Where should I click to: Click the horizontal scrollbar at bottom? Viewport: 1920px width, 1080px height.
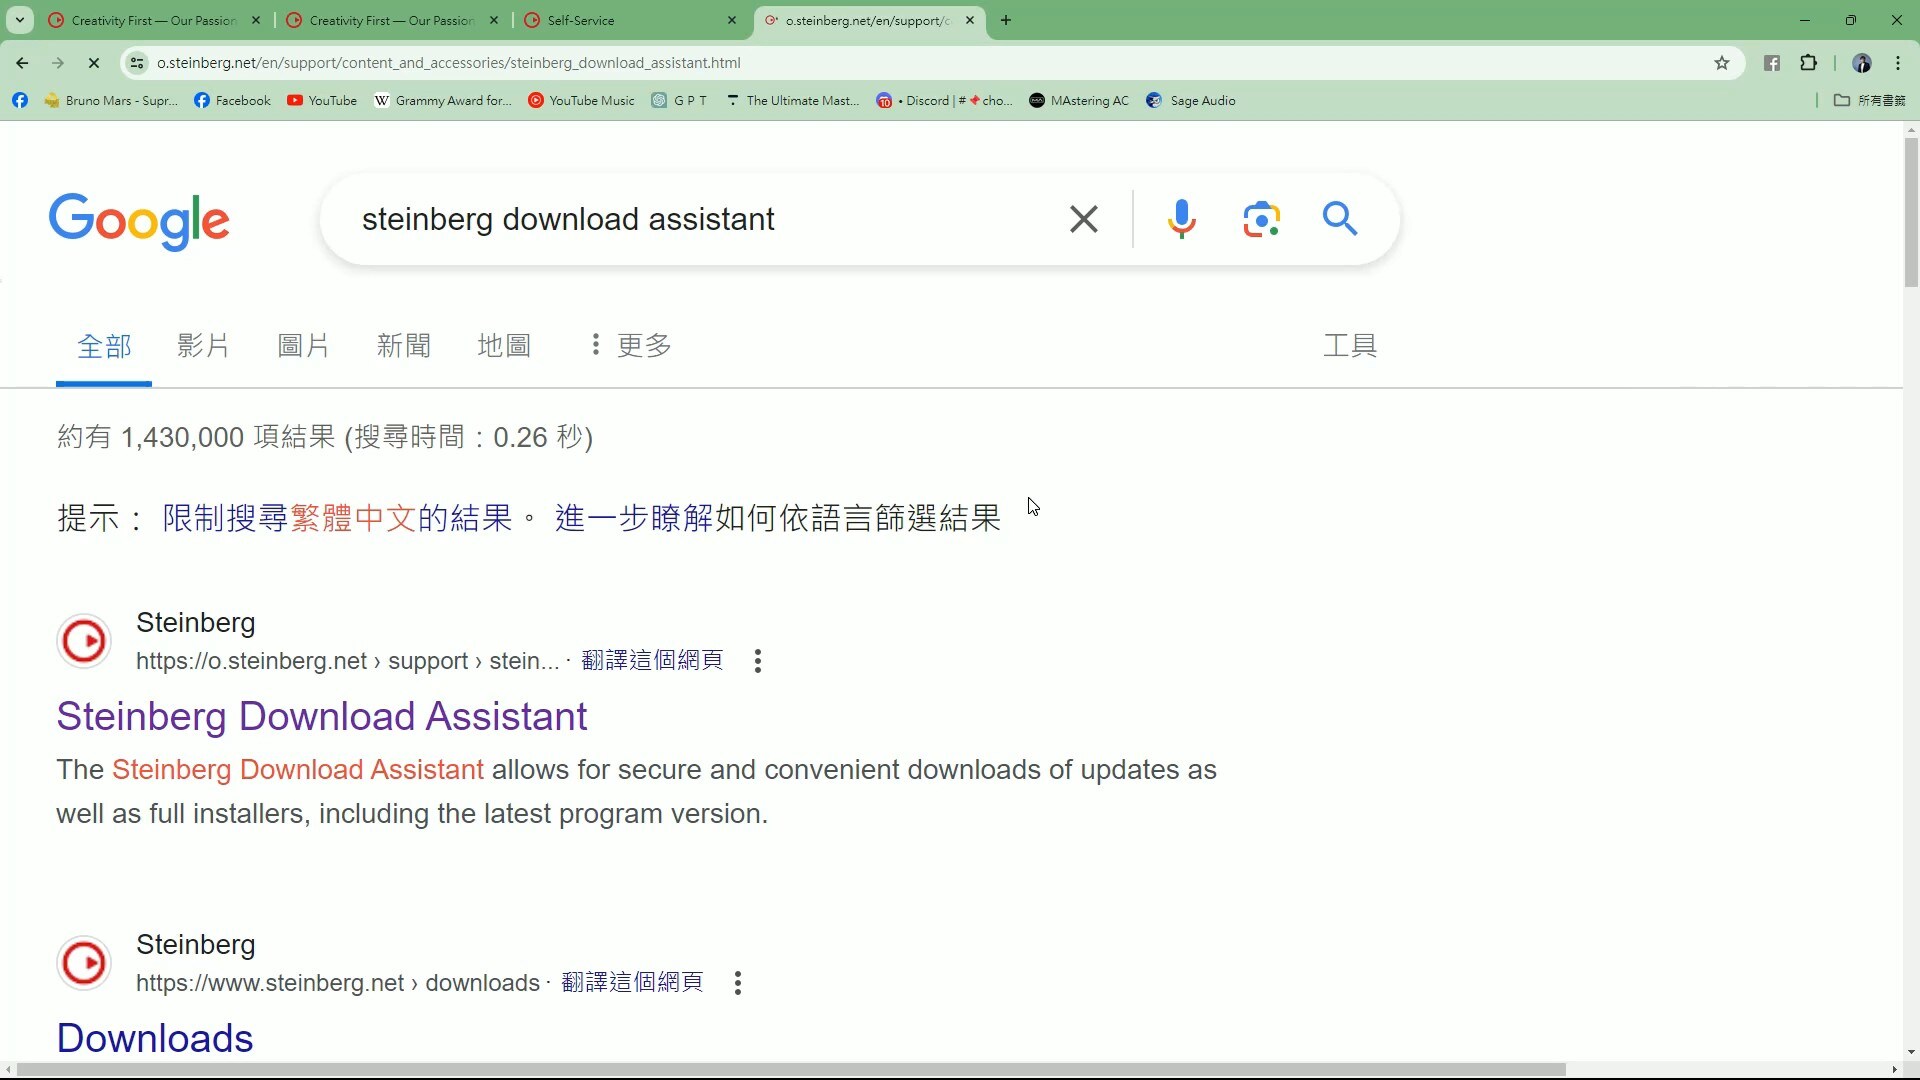(790, 1070)
